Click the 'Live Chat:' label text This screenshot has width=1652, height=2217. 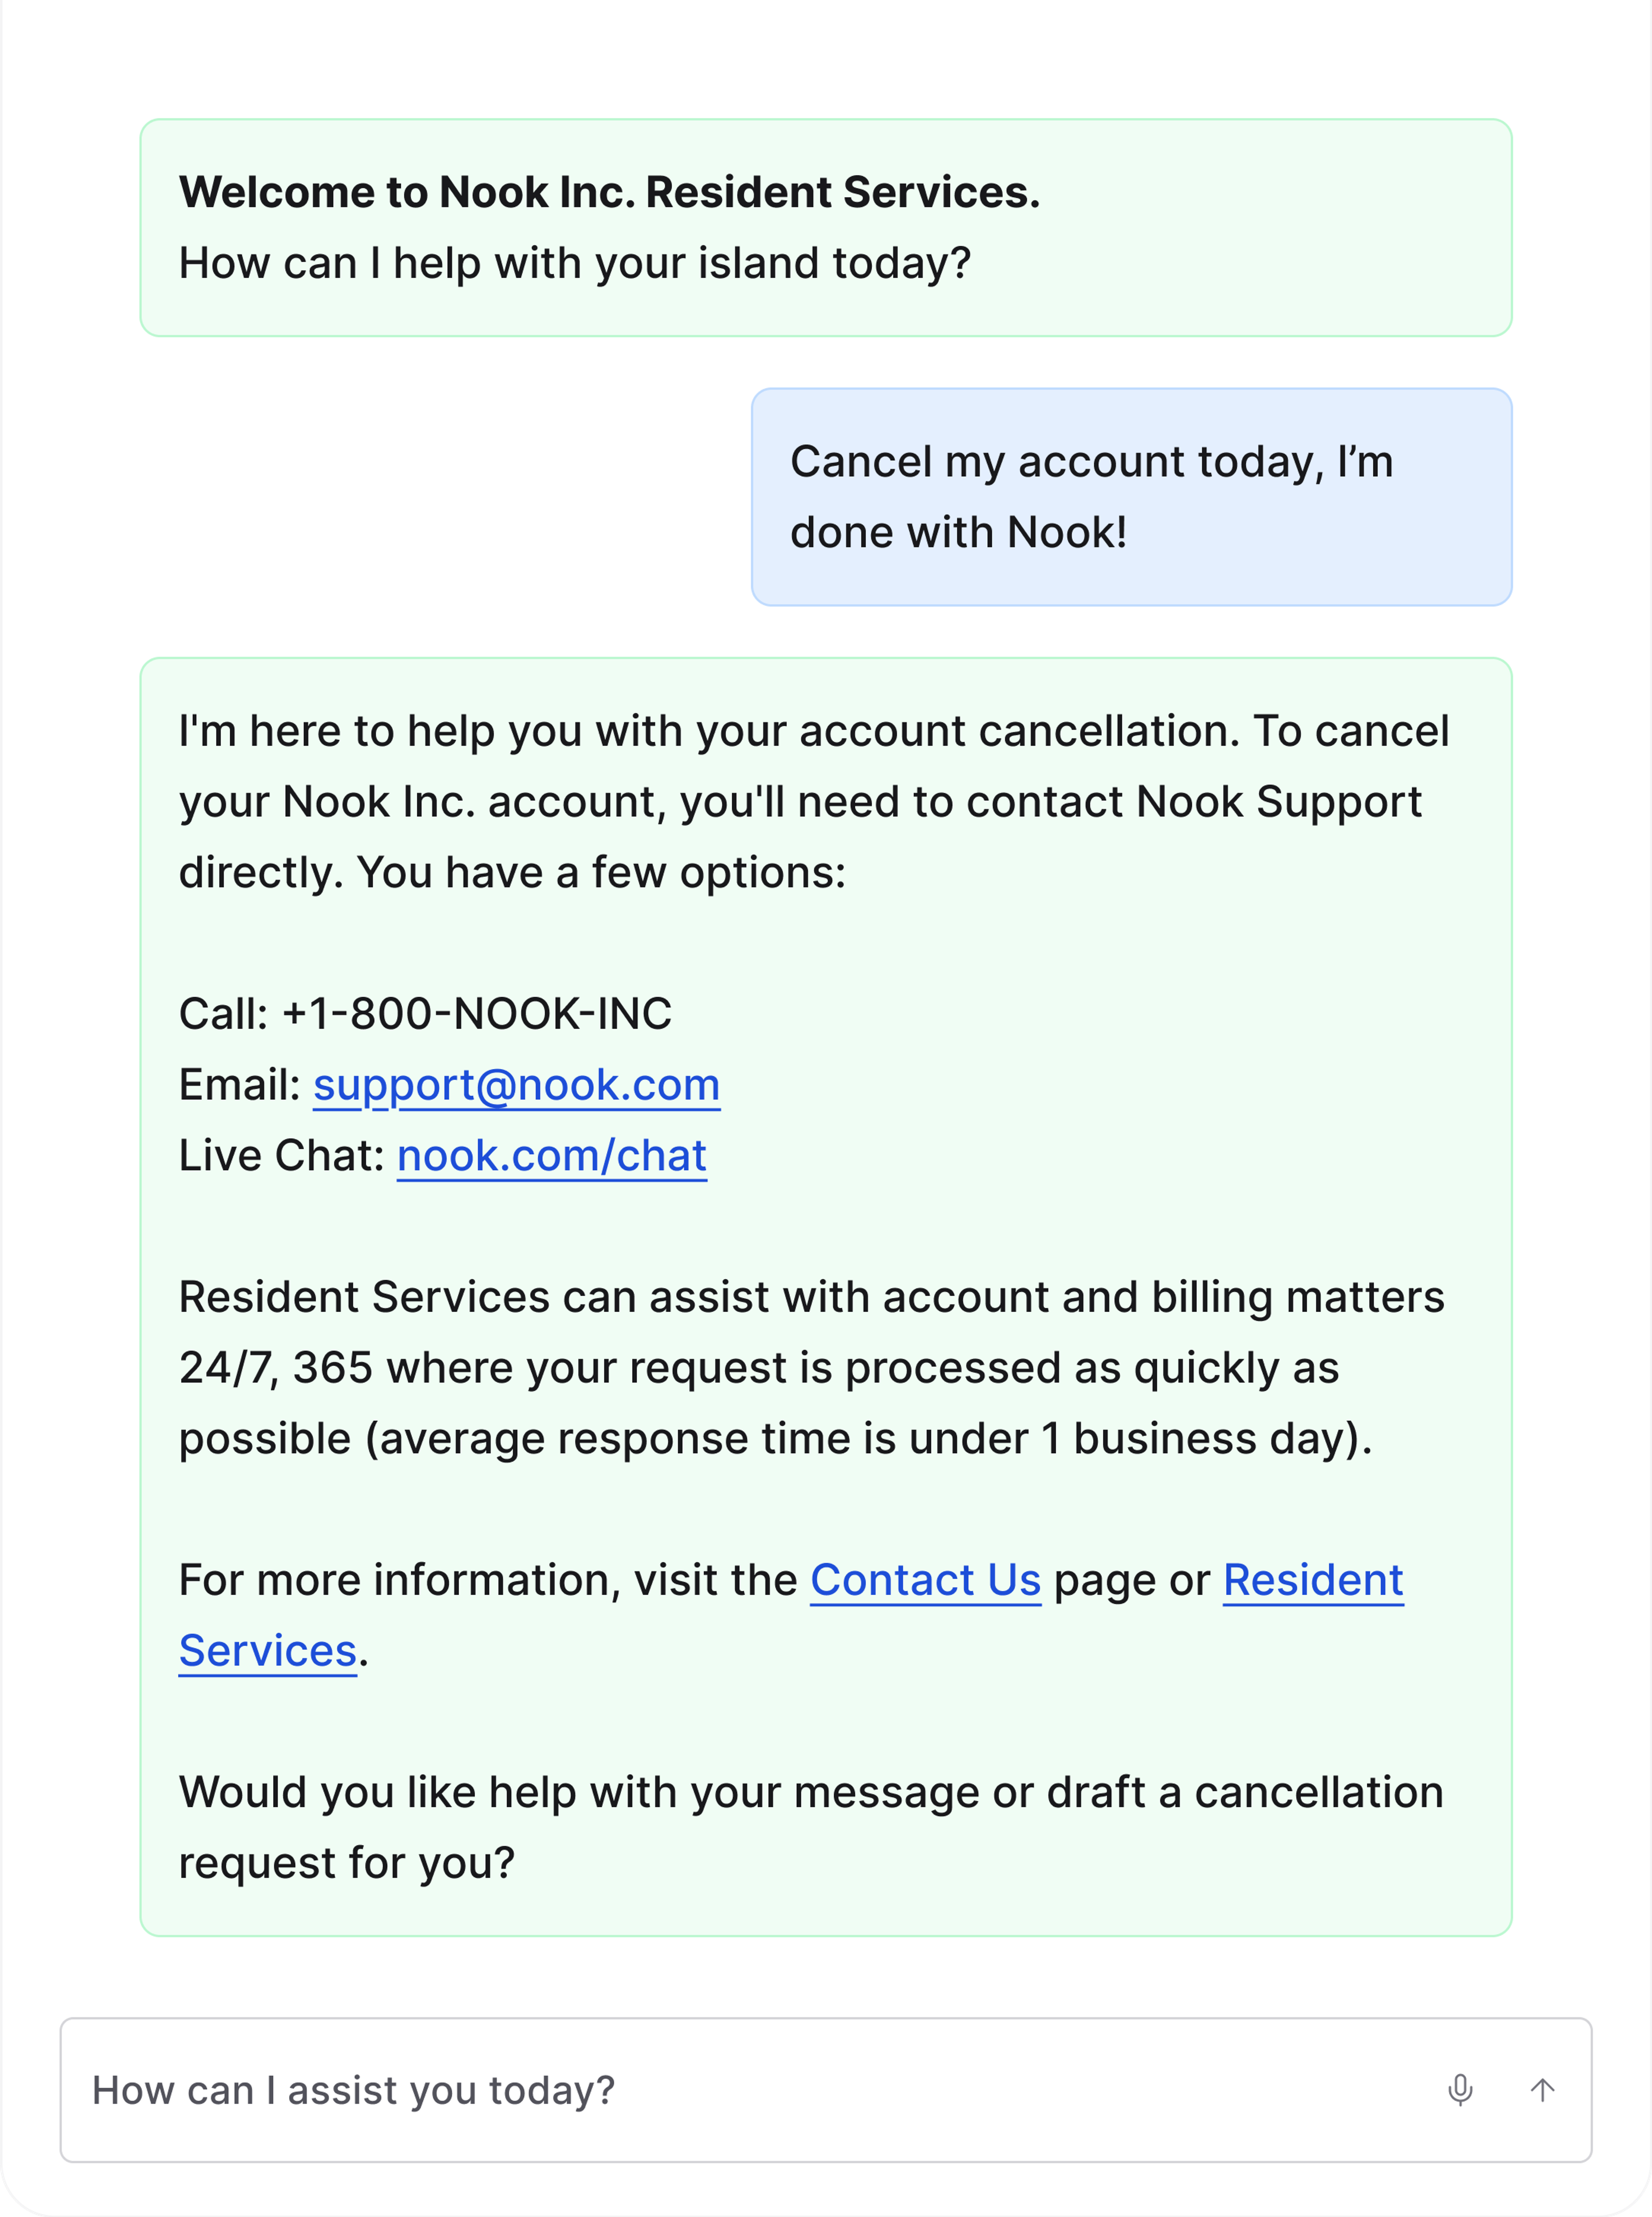(281, 1156)
